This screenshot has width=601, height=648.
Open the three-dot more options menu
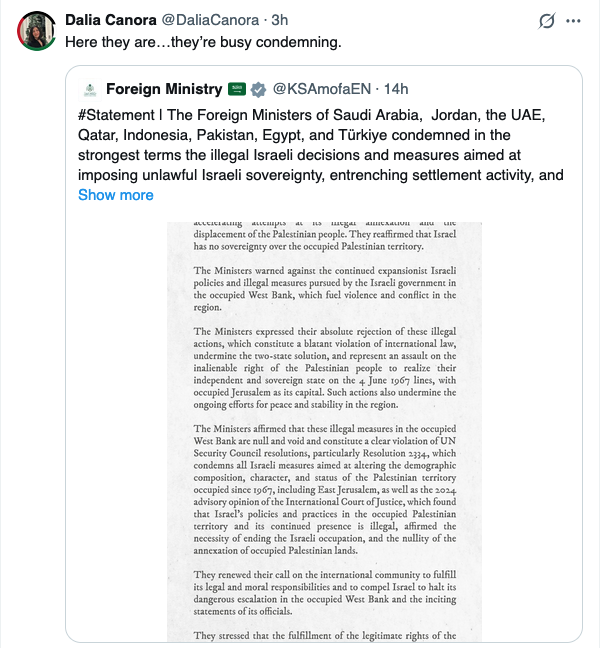pos(572,21)
